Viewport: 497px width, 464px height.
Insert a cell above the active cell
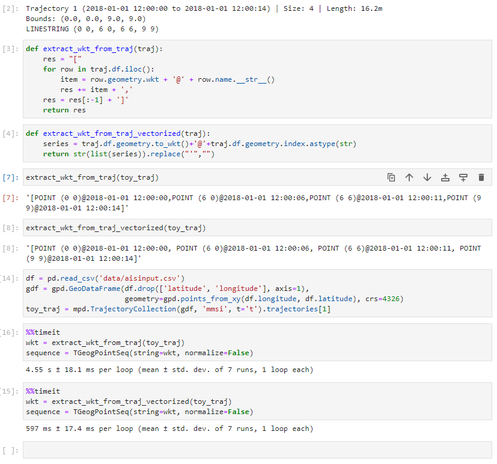point(445,177)
